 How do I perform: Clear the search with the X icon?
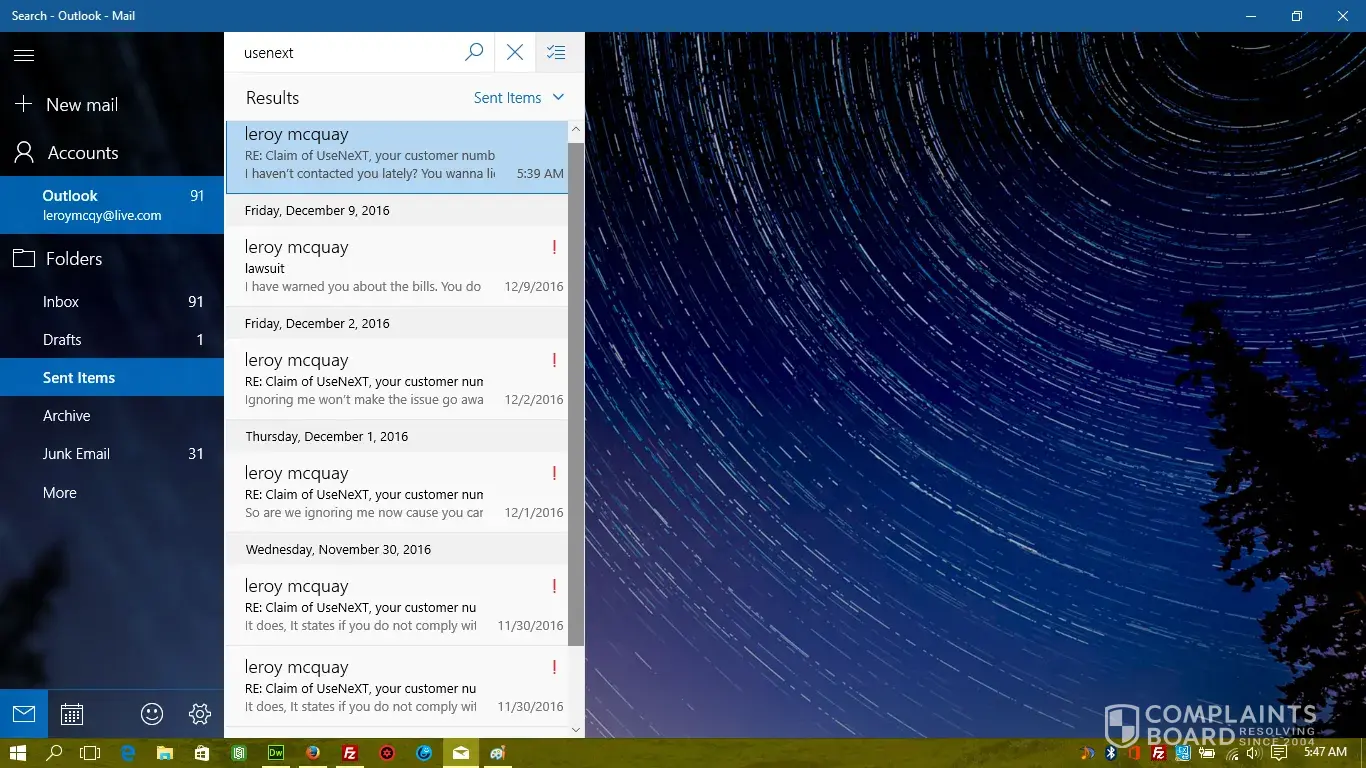[515, 52]
